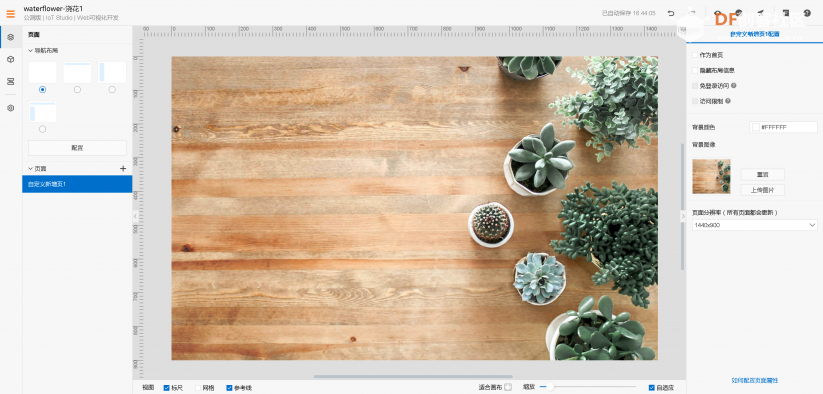Open the third sidebar panel icon
The height and width of the screenshot is (394, 823).
pyautogui.click(x=10, y=81)
